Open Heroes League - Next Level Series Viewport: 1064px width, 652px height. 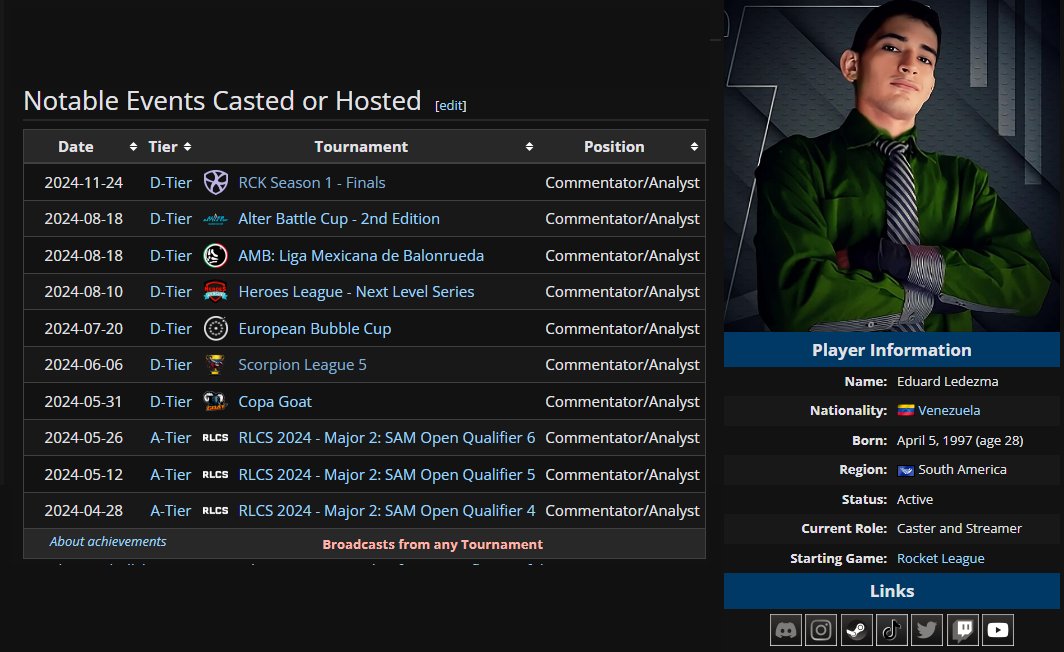pyautogui.click(x=356, y=292)
